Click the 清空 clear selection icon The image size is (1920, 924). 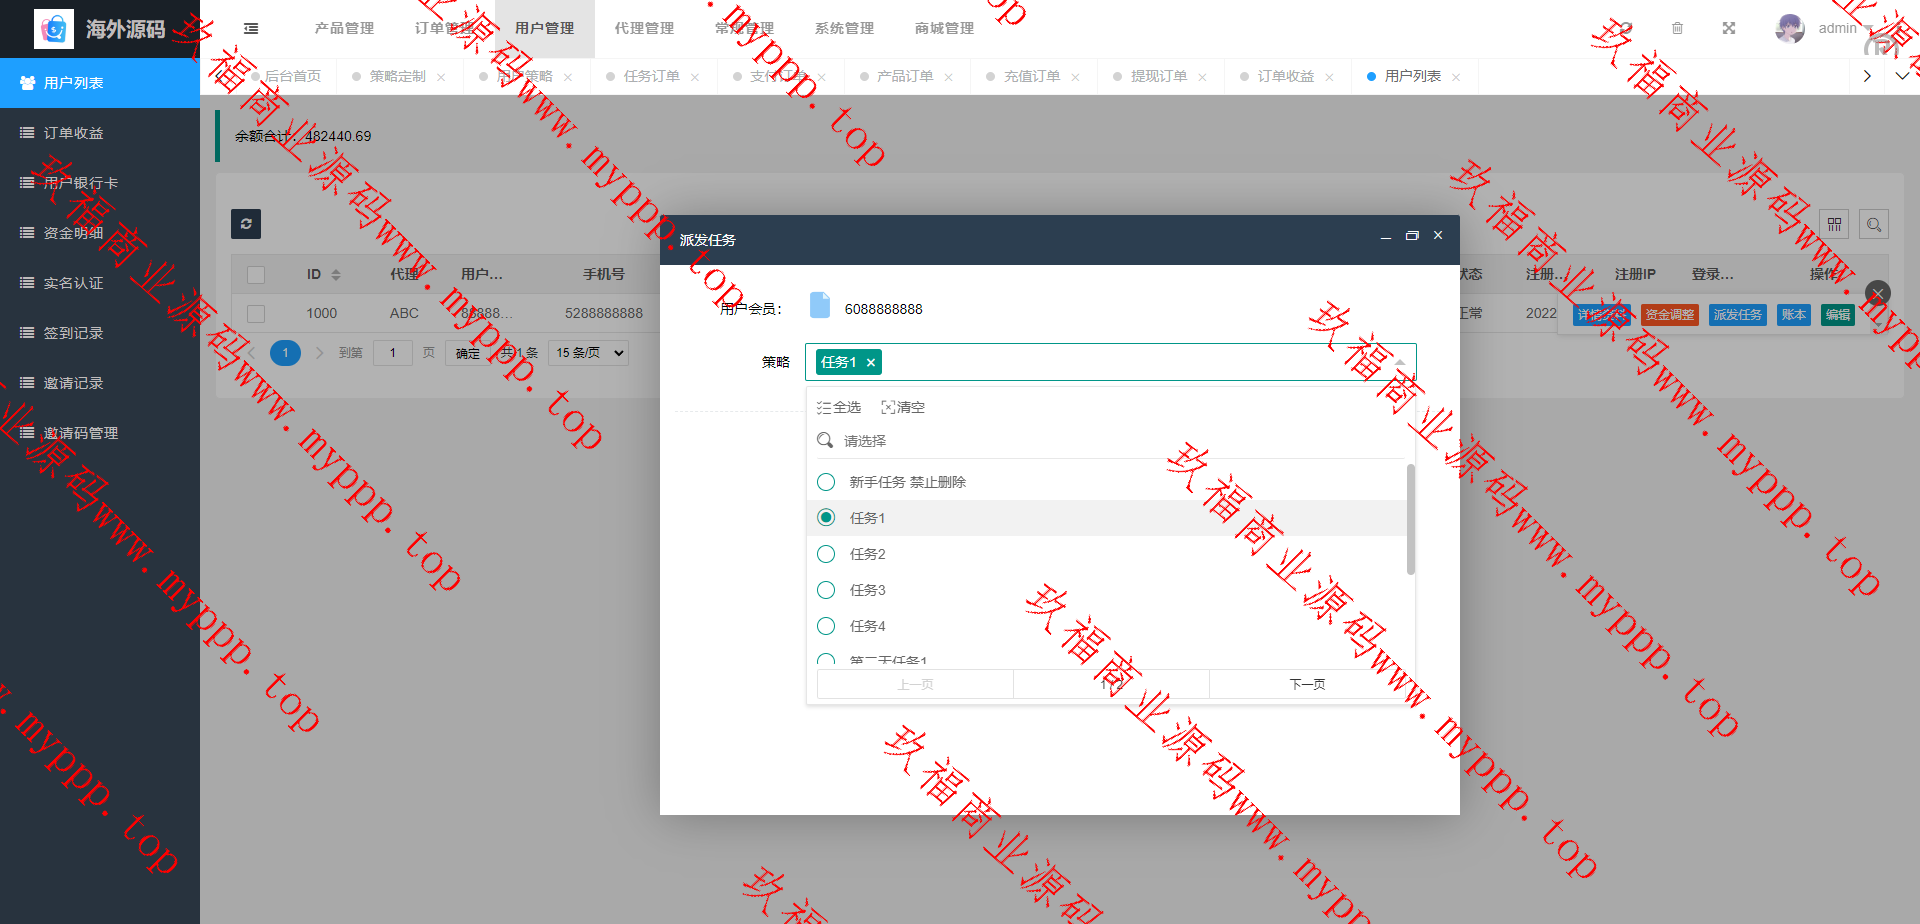[x=902, y=408]
